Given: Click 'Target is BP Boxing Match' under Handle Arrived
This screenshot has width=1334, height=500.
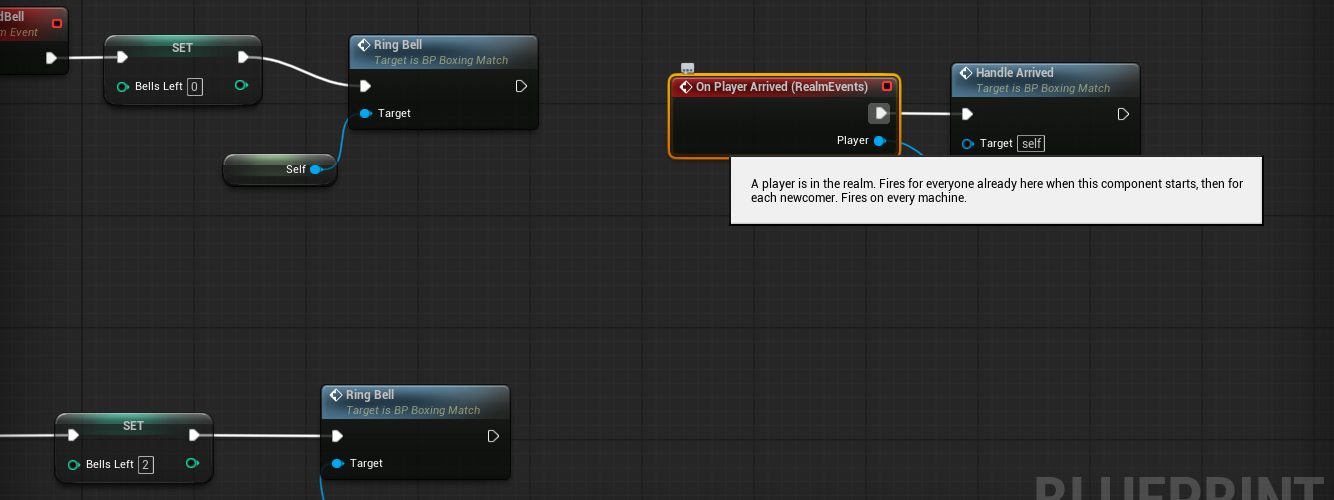Looking at the screenshot, I should (1043, 88).
